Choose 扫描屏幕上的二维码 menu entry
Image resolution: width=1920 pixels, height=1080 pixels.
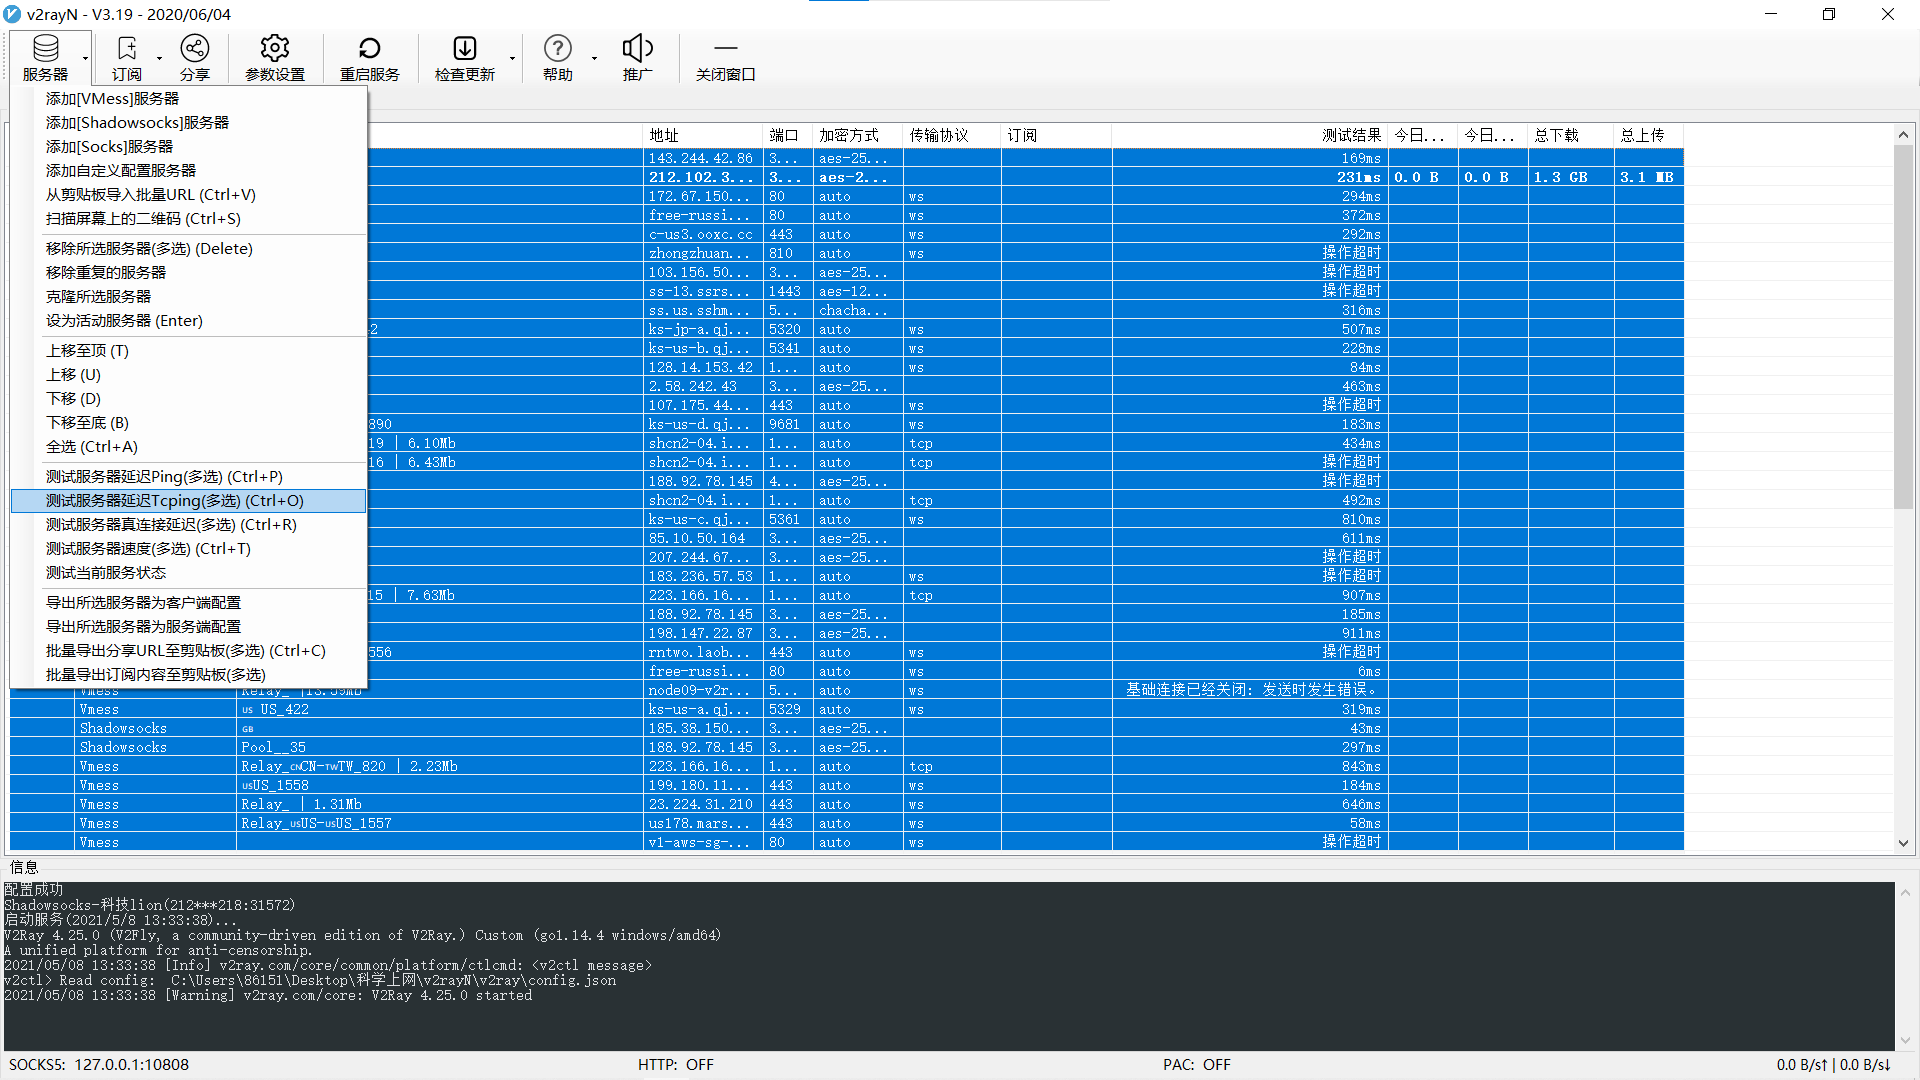pos(188,218)
